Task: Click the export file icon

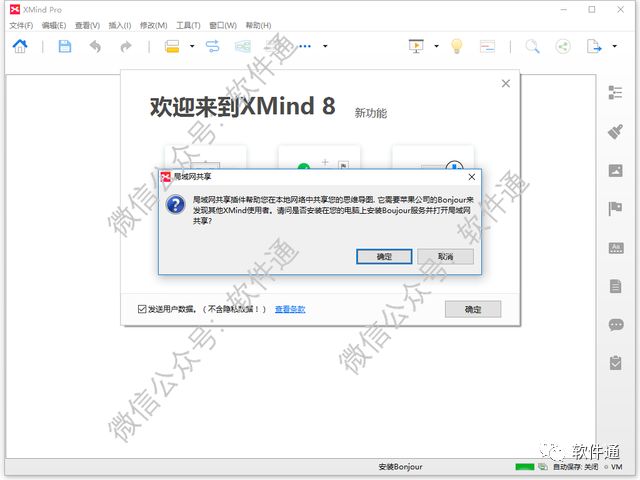Action: click(594, 46)
